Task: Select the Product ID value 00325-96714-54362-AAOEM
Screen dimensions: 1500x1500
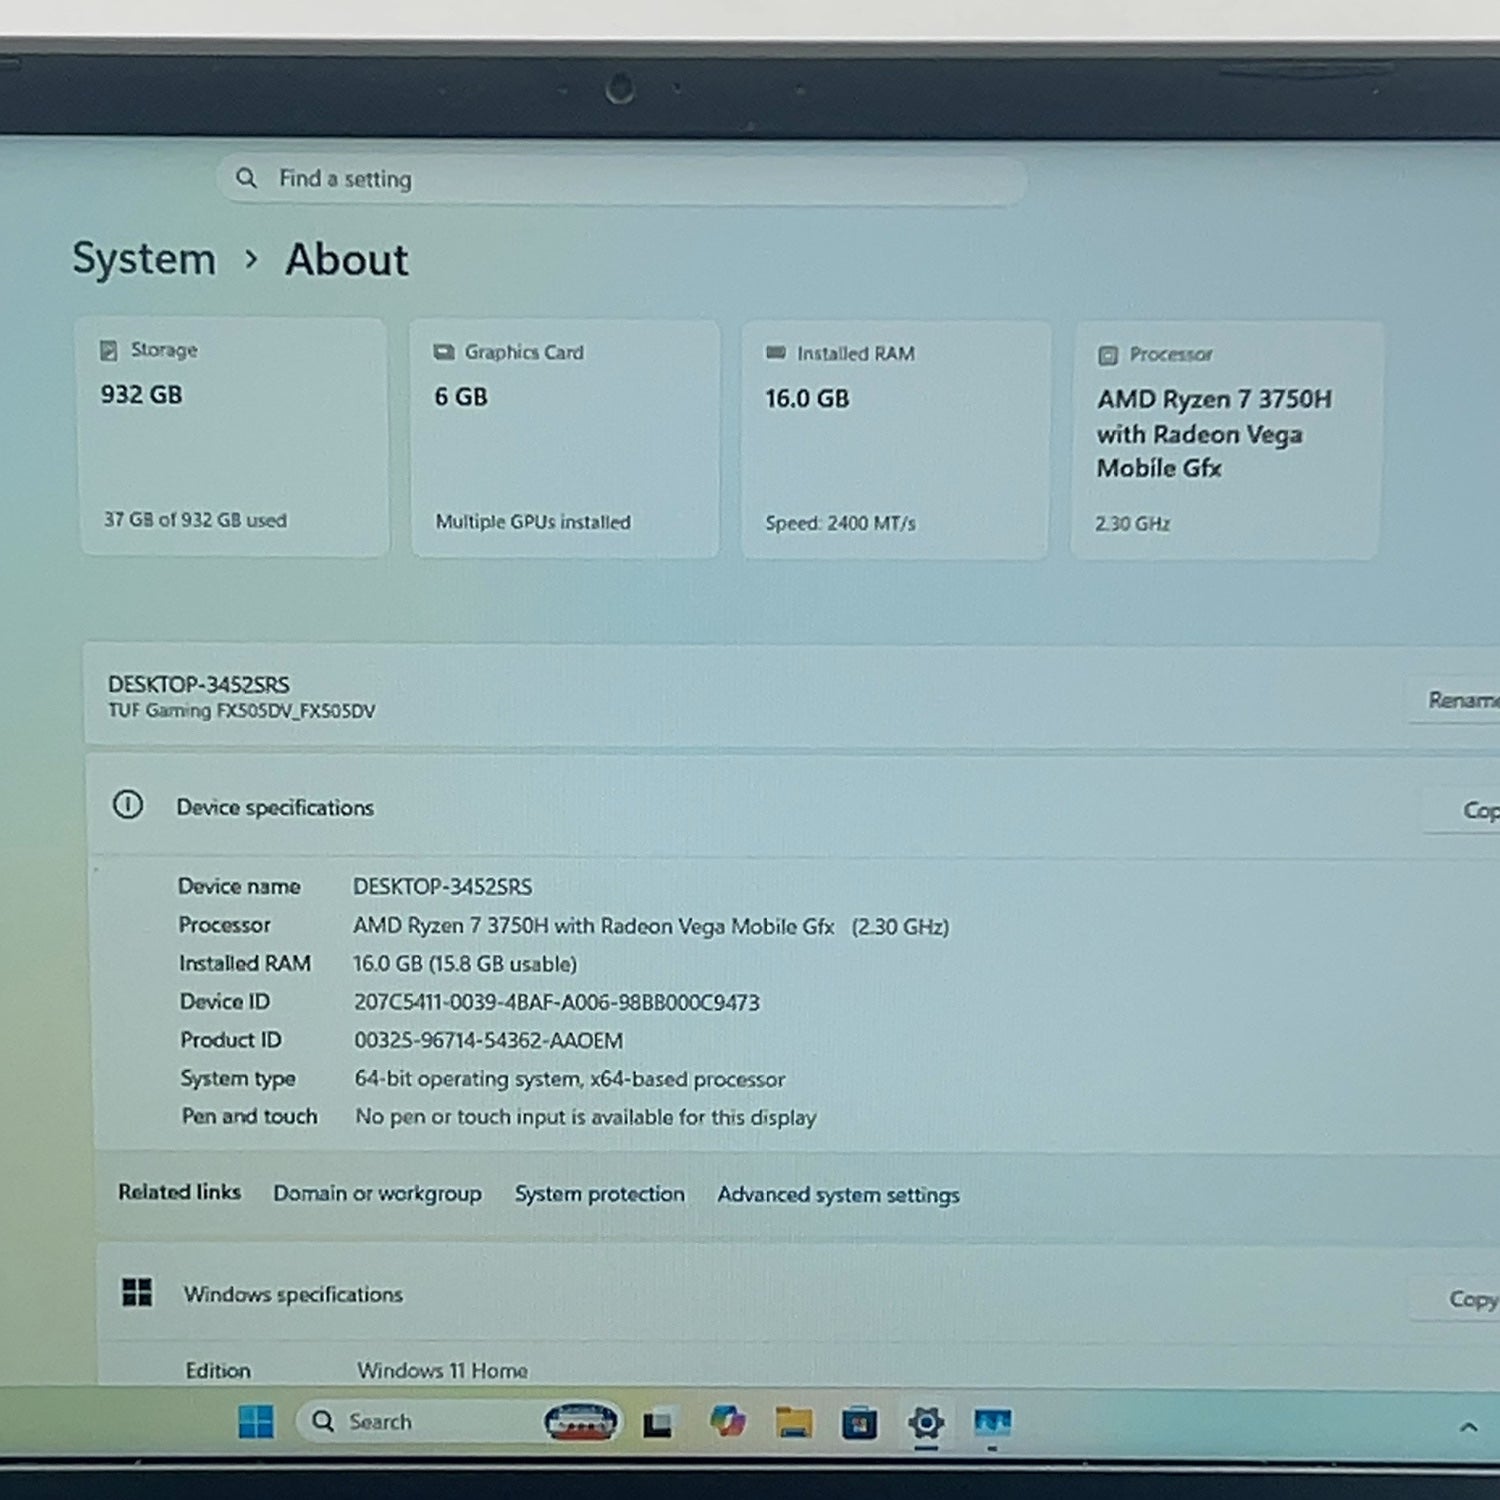Action: (x=489, y=1041)
